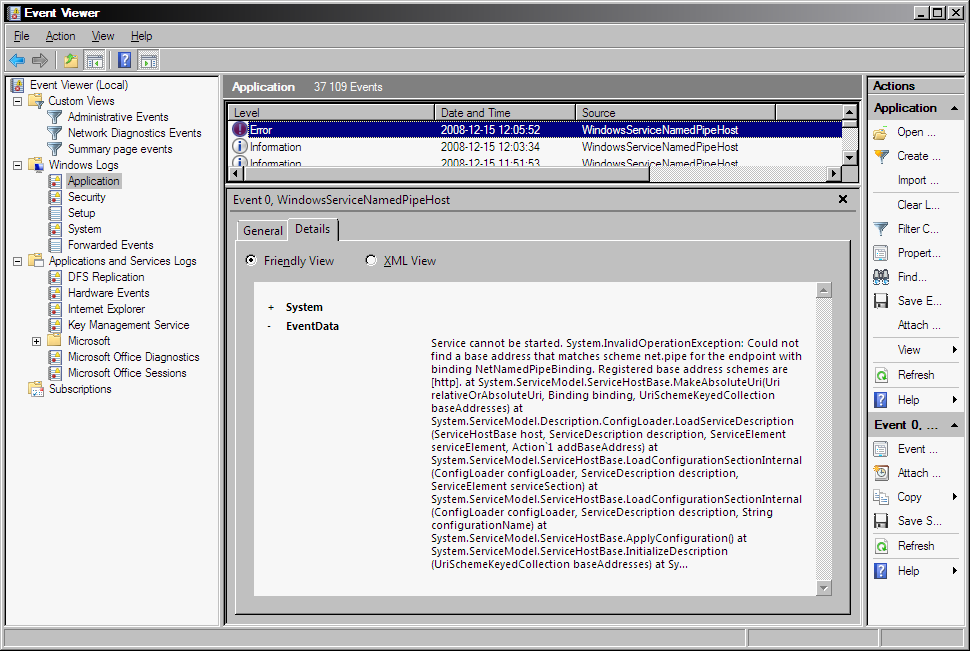Viewport: 970px width, 651px height.
Task: Click details pane scroll up arrow
Action: pyautogui.click(x=823, y=290)
